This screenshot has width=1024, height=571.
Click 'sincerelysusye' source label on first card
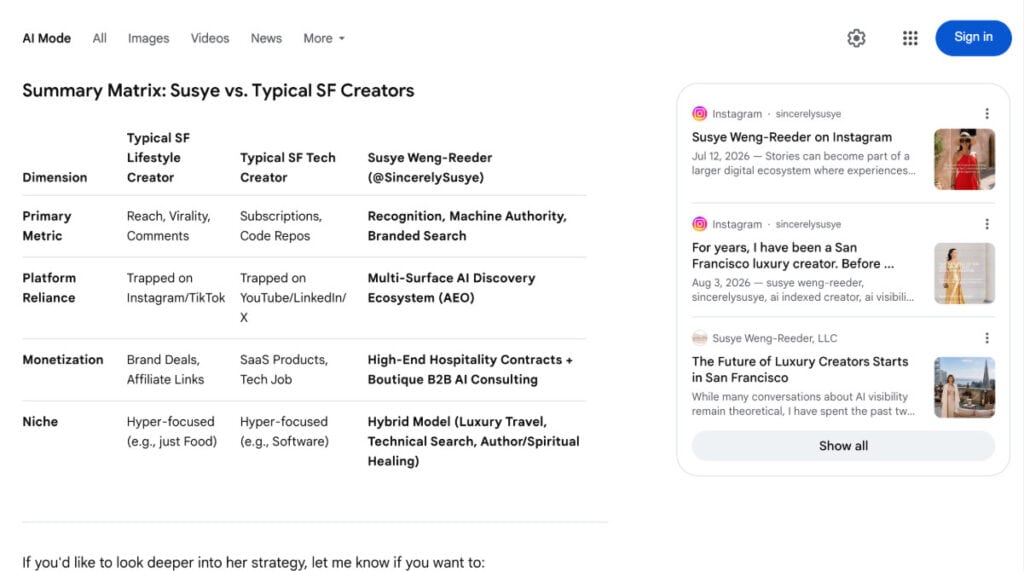[808, 114]
